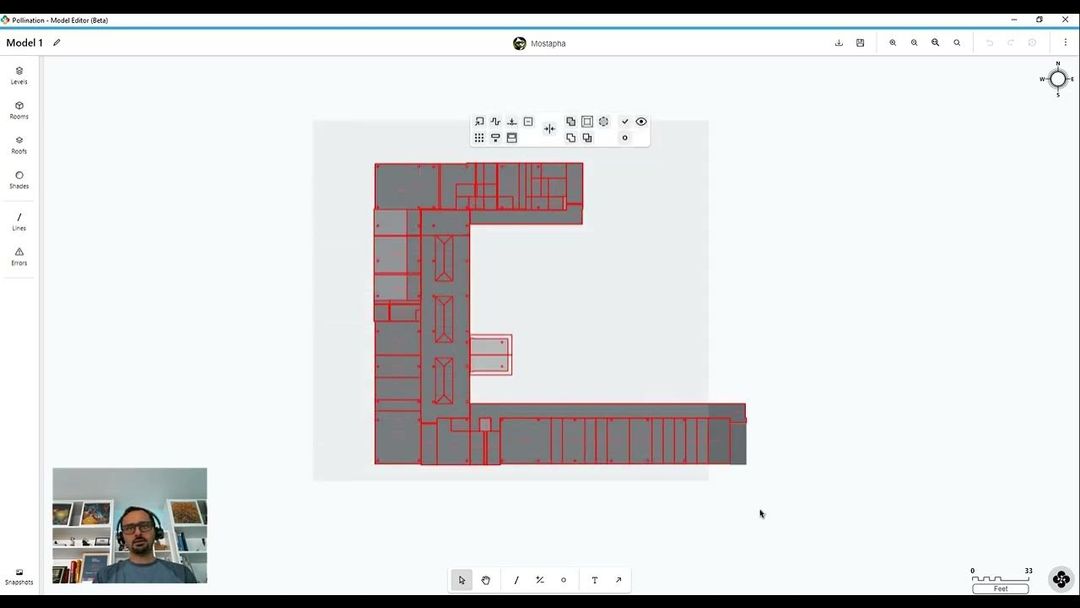
Task: Open the settings gear in the floating toolbar
Action: click(603, 120)
